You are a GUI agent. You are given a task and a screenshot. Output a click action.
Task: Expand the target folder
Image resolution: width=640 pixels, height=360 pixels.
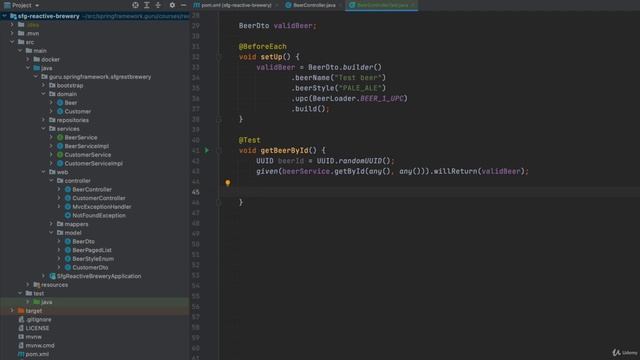12,311
